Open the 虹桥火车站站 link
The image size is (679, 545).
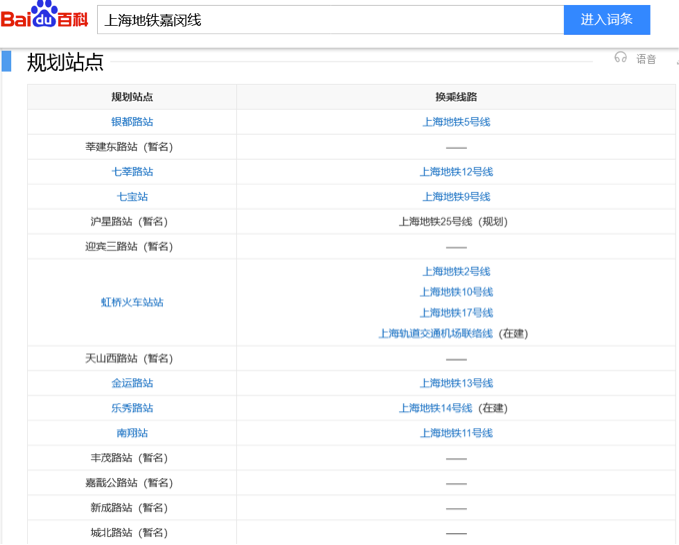click(132, 302)
